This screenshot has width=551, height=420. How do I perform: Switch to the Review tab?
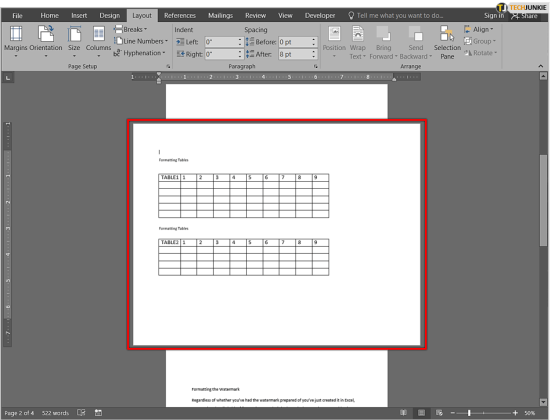click(x=255, y=15)
